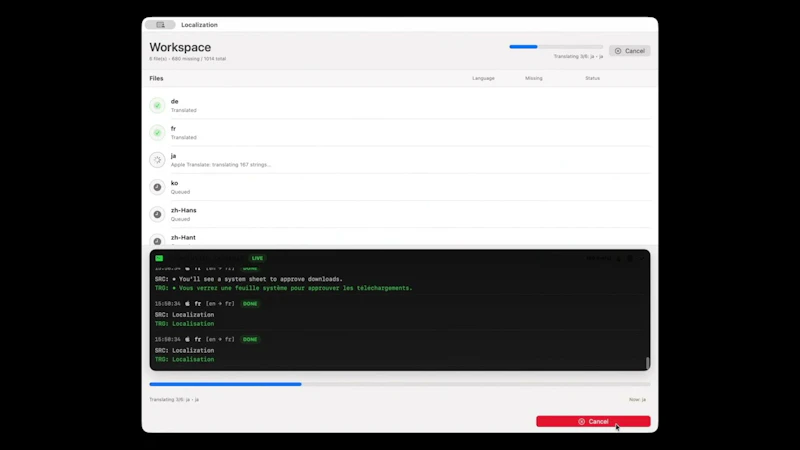The image size is (800, 450).
Task: Click the Workspace heading
Action: point(180,47)
